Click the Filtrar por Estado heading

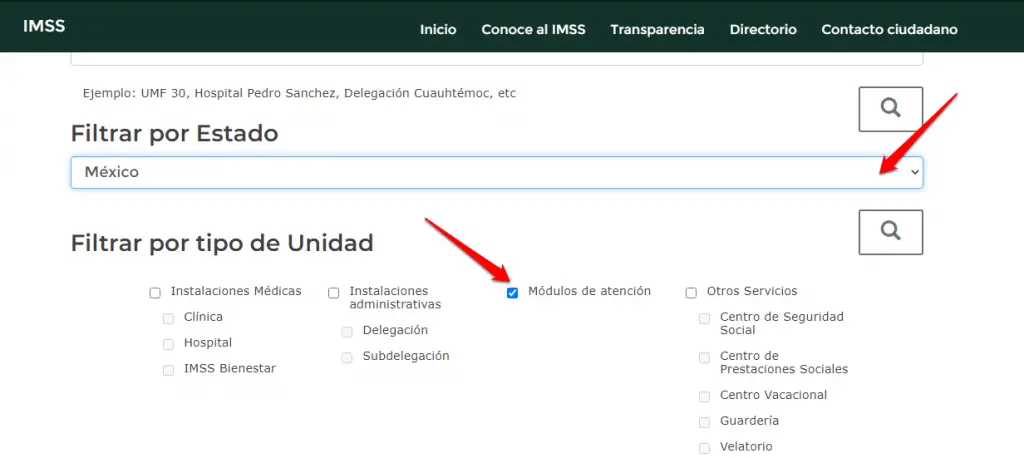tap(174, 134)
